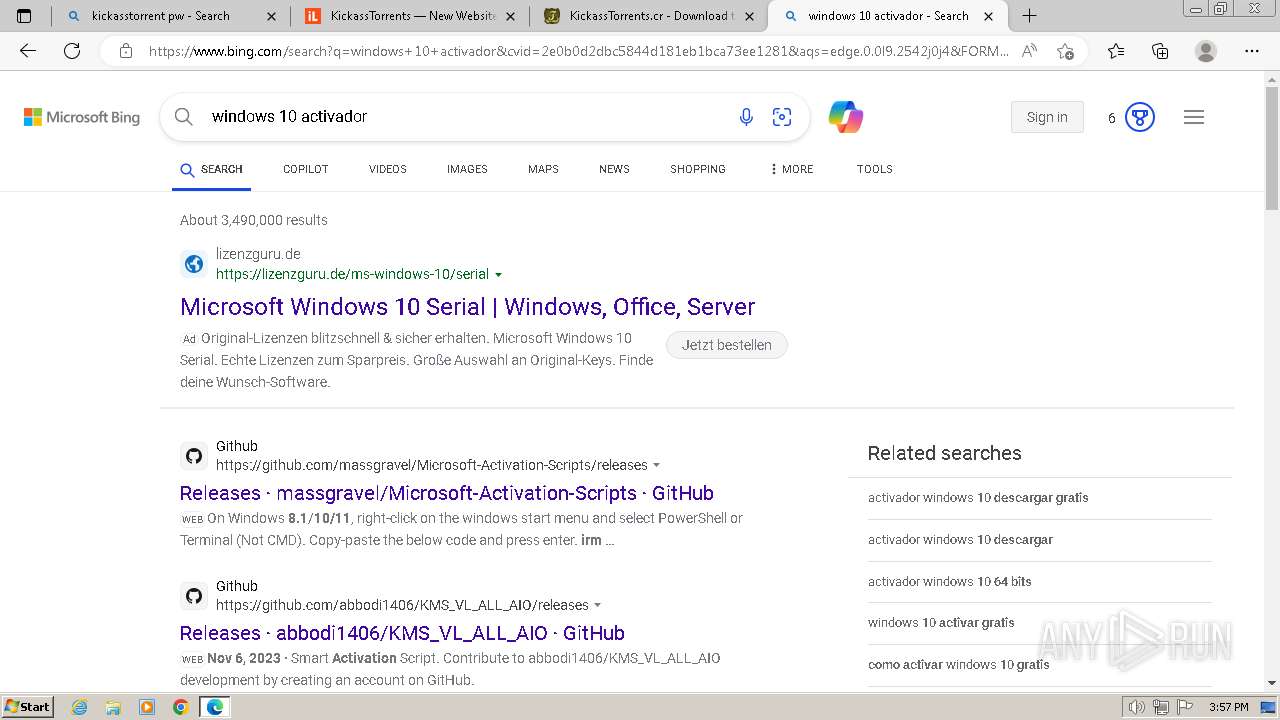
Task: Click the Sign in button
Action: [1047, 117]
